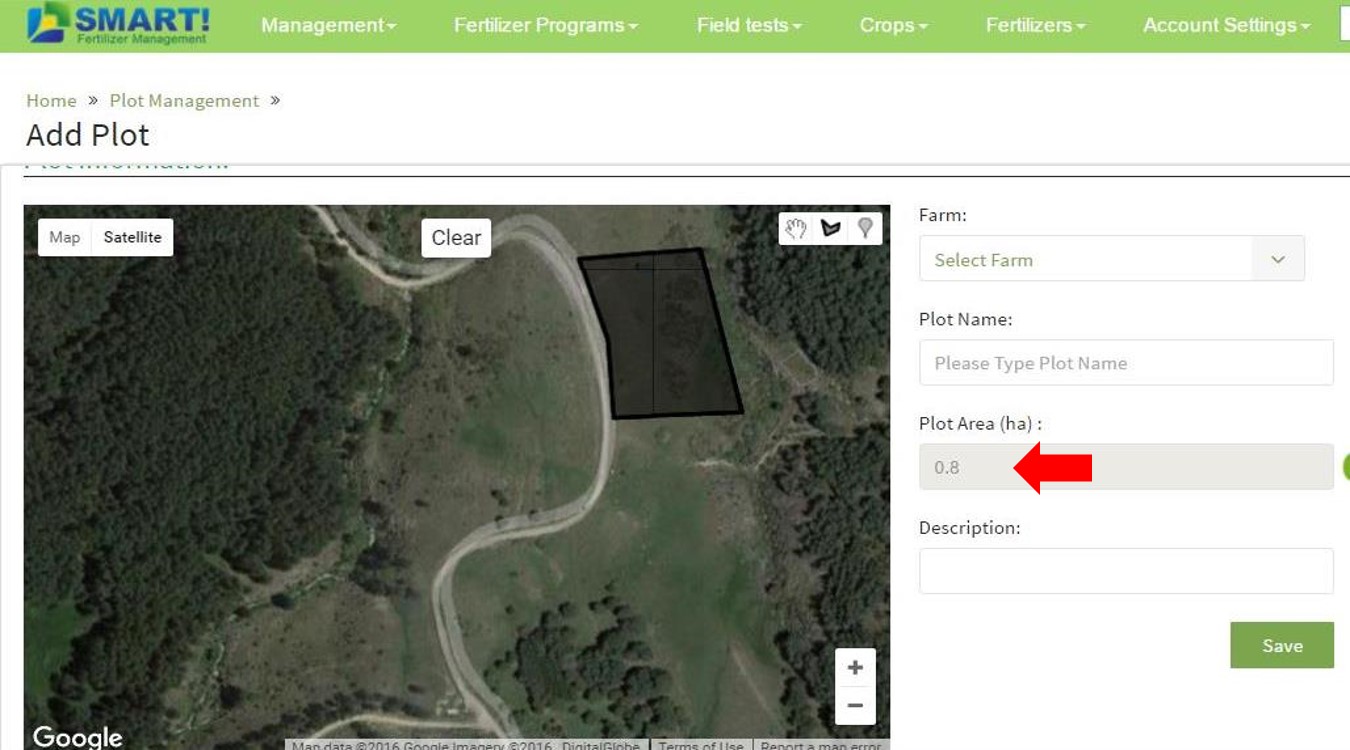Image resolution: width=1350 pixels, height=750 pixels.
Task: Click the Plot Area field showing 0.8
Action: point(1126,467)
